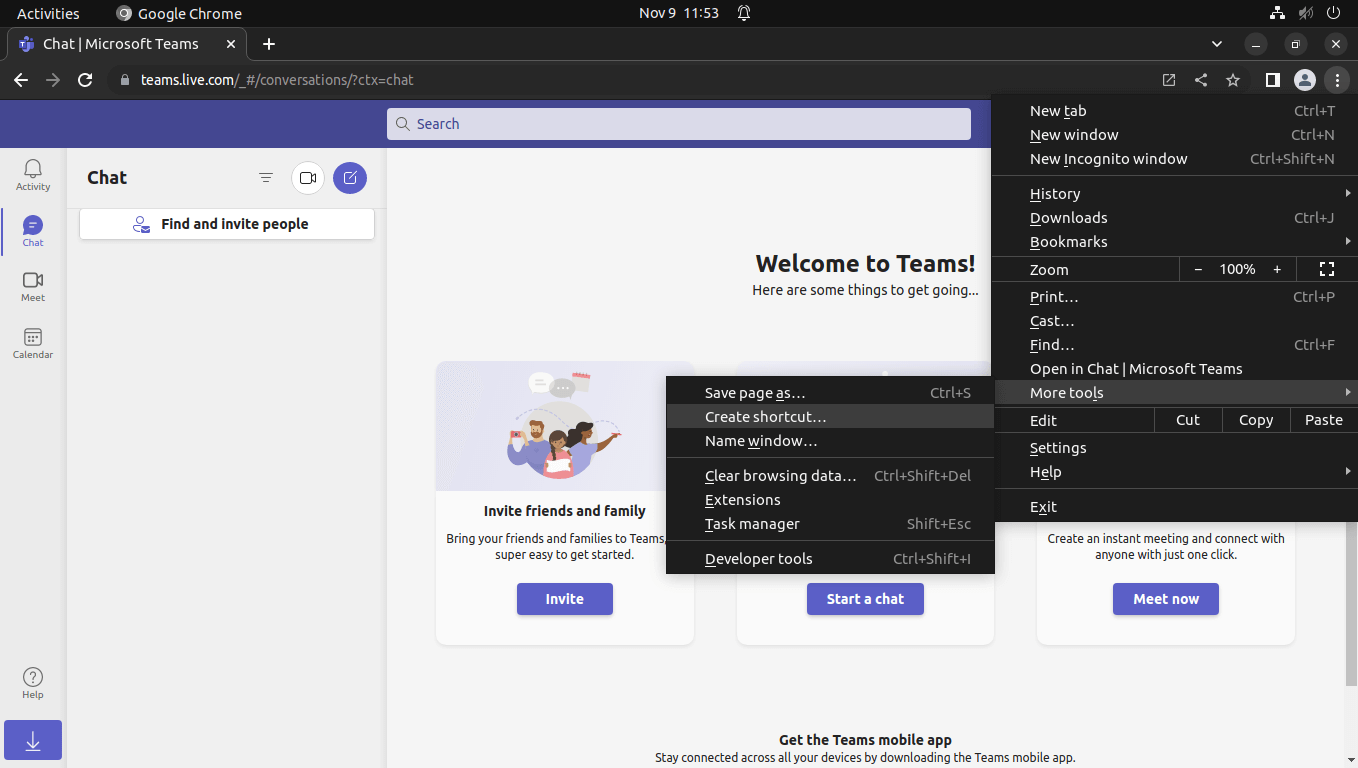This screenshot has height=768, width=1358.
Task: Open the Meet section from sidebar
Action: (x=32, y=287)
